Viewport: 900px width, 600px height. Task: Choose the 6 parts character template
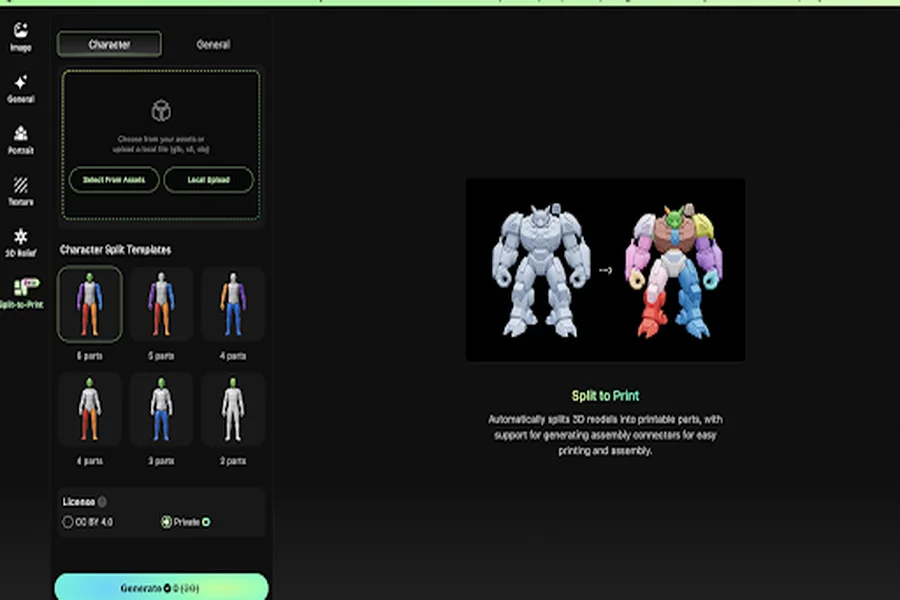pos(90,304)
